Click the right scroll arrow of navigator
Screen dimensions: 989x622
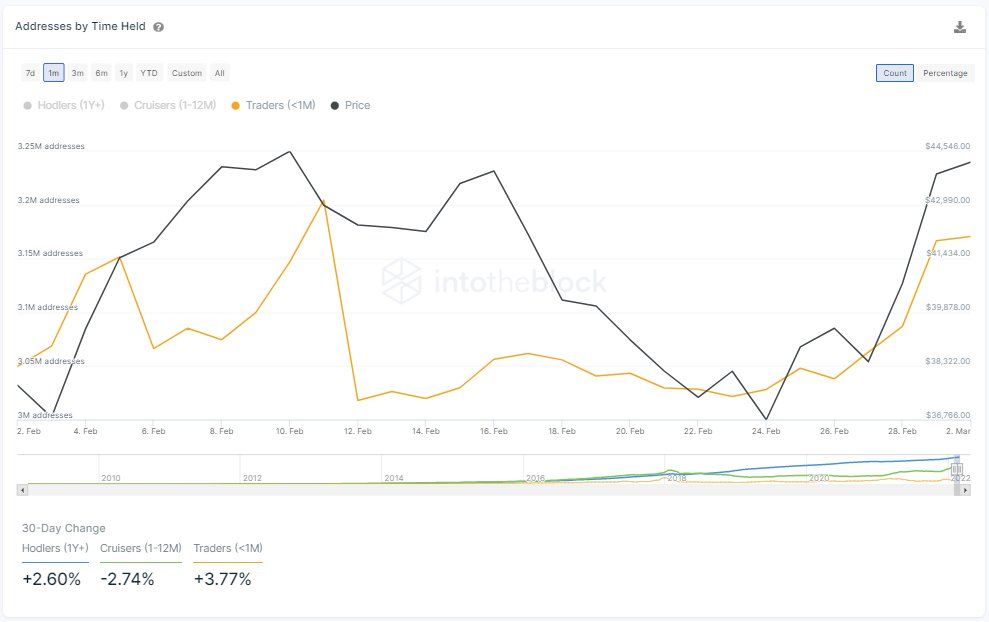pyautogui.click(x=965, y=489)
